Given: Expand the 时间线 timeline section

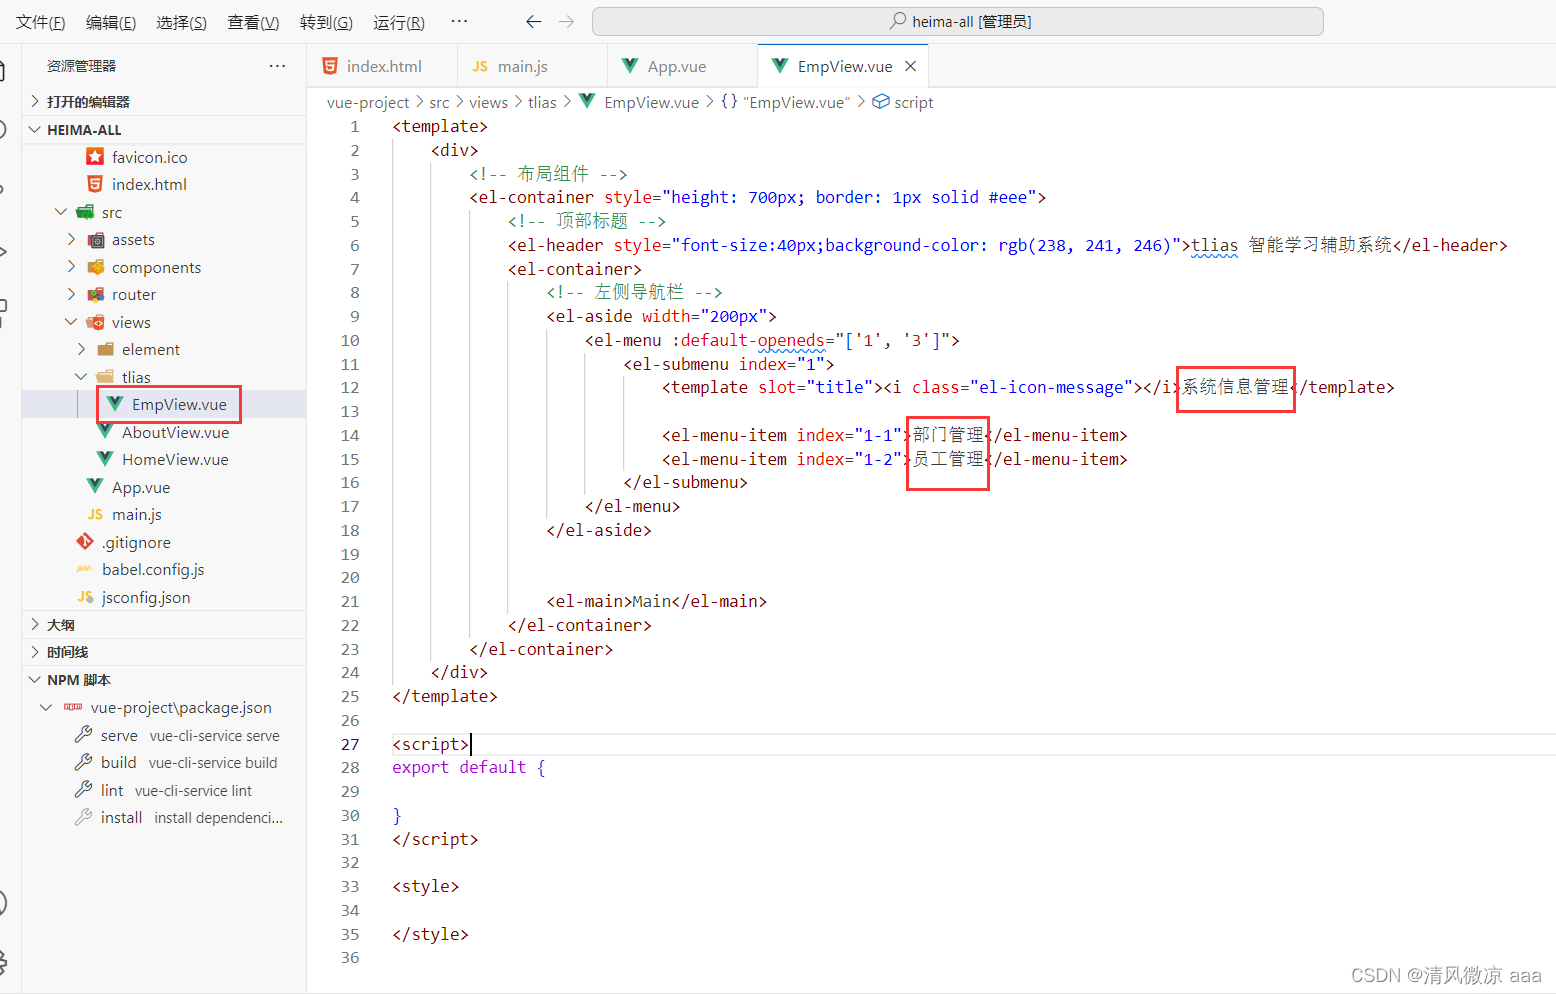Looking at the screenshot, I should (164, 652).
